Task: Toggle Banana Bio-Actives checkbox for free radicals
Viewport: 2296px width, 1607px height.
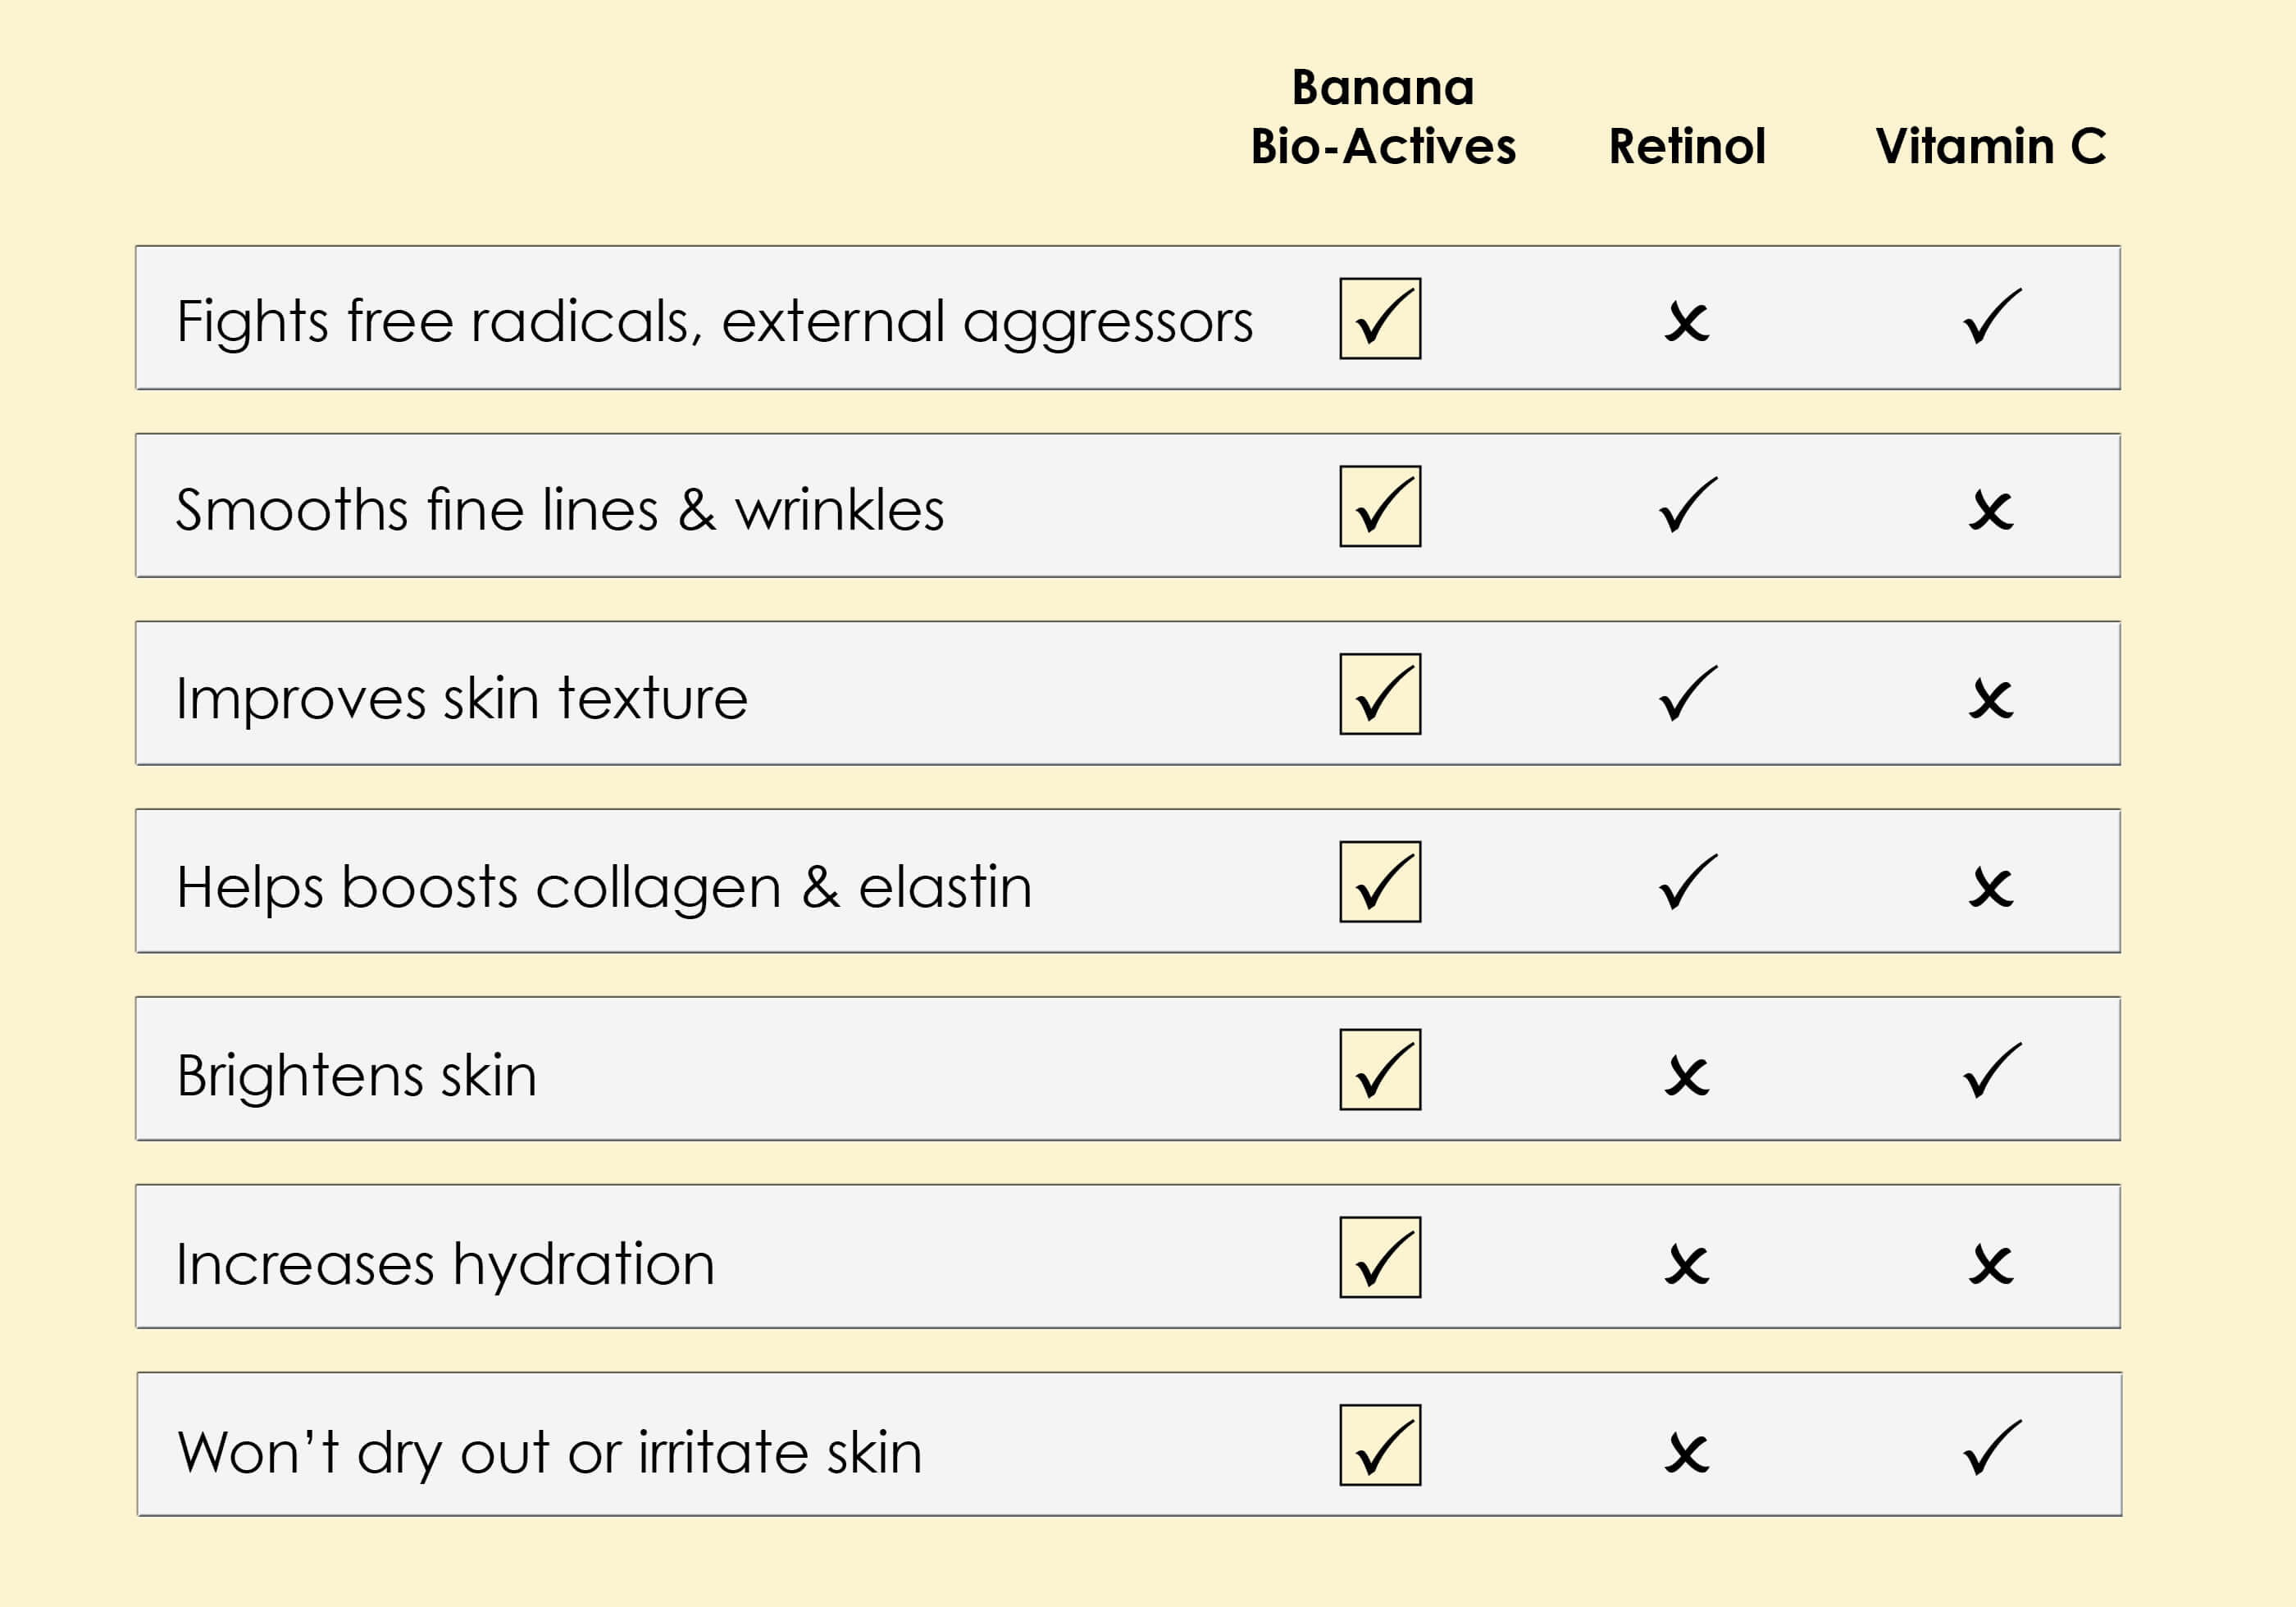Action: 1380,318
